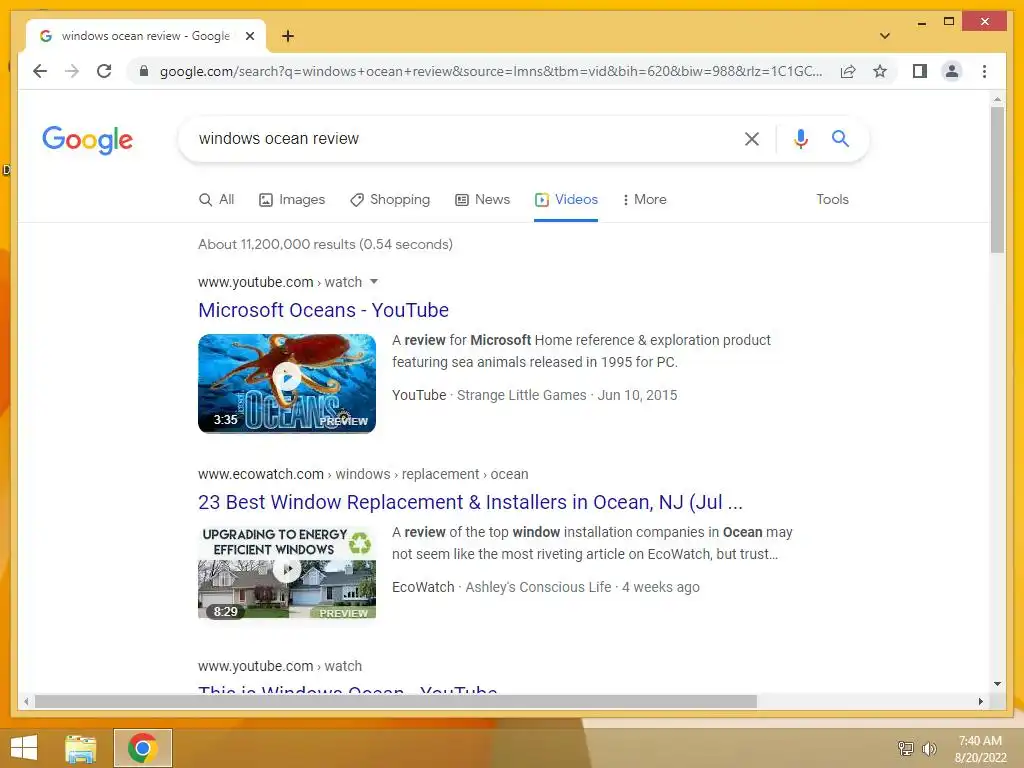
Task: Open the tab search chevron
Action: coord(884,36)
